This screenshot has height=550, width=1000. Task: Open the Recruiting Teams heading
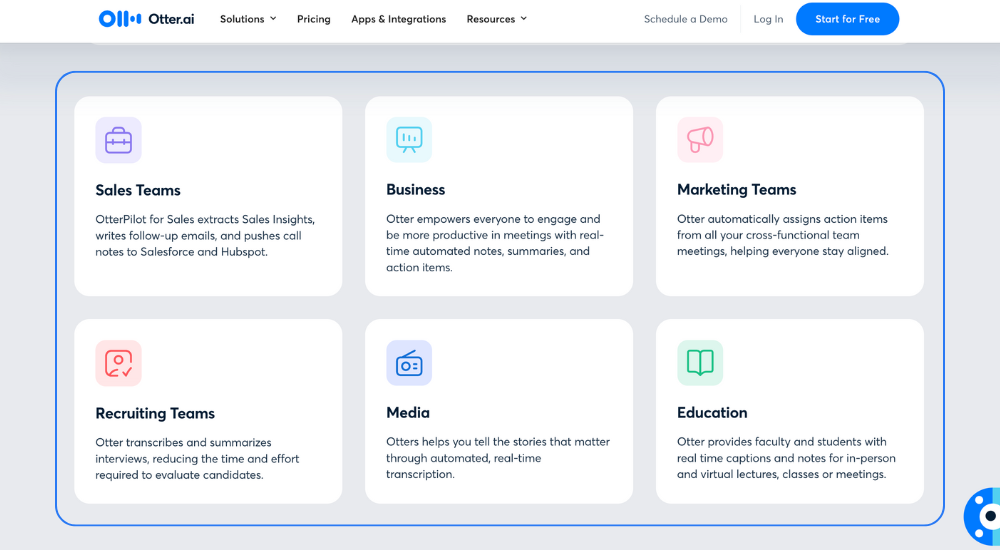[x=155, y=413]
